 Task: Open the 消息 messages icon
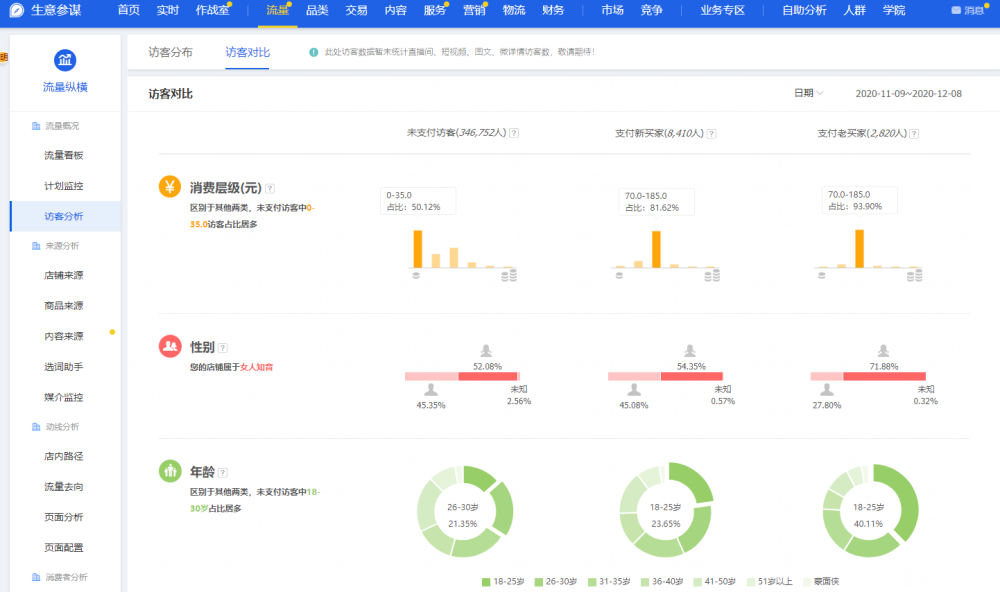pos(966,10)
